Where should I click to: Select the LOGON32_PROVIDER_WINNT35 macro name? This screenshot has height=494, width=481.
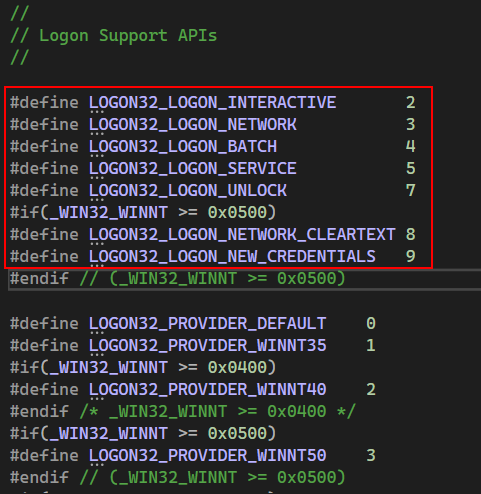207,345
